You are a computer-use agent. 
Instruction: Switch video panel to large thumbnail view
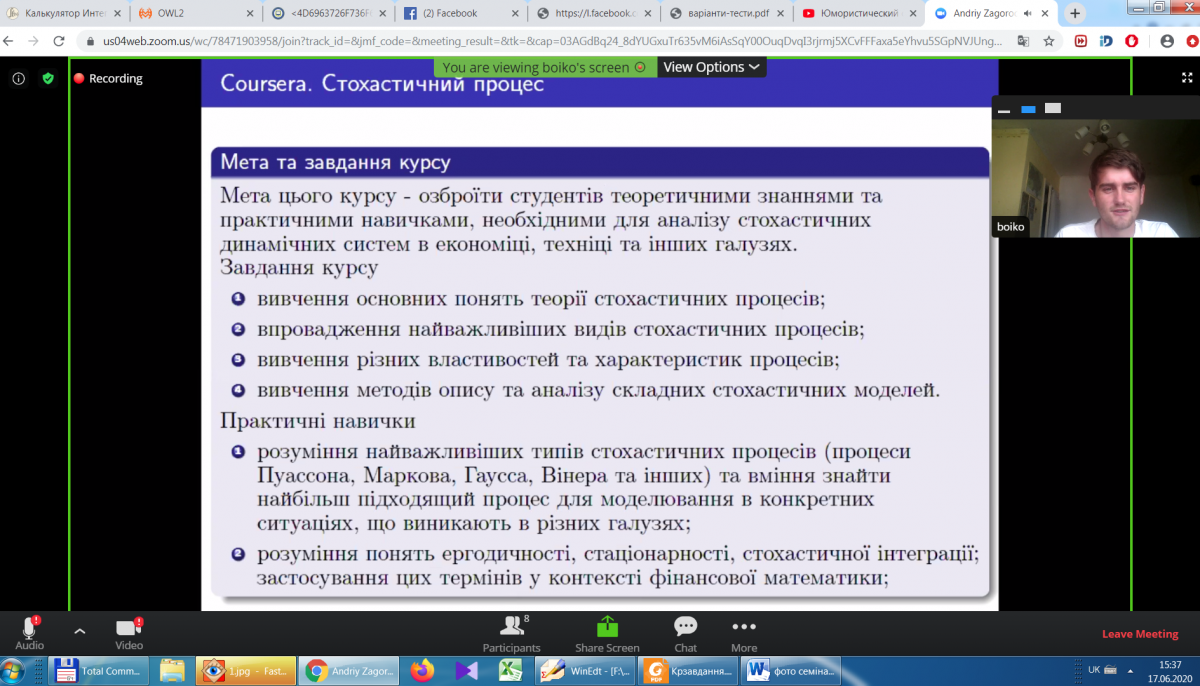1052,108
